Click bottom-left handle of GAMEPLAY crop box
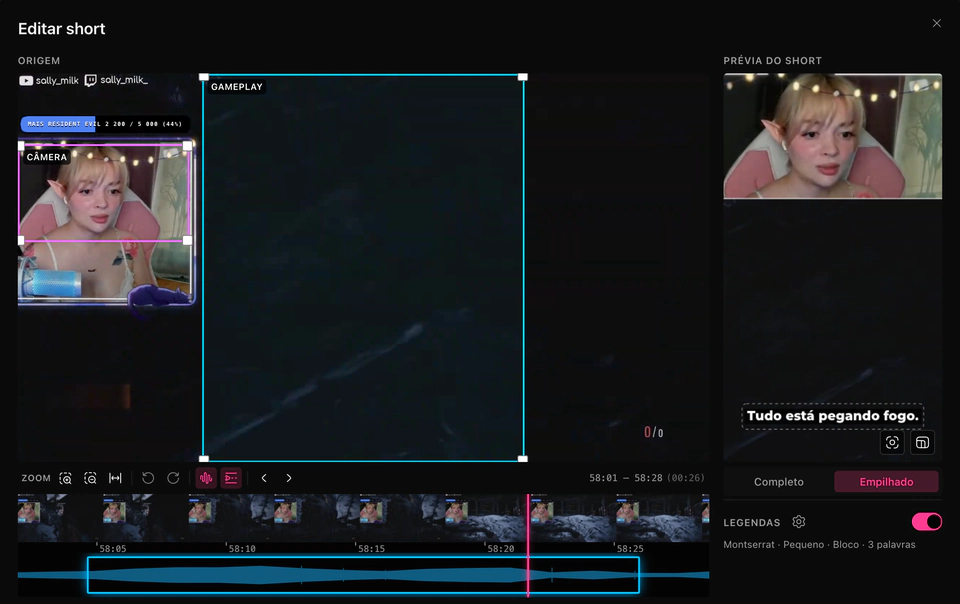 coord(204,459)
